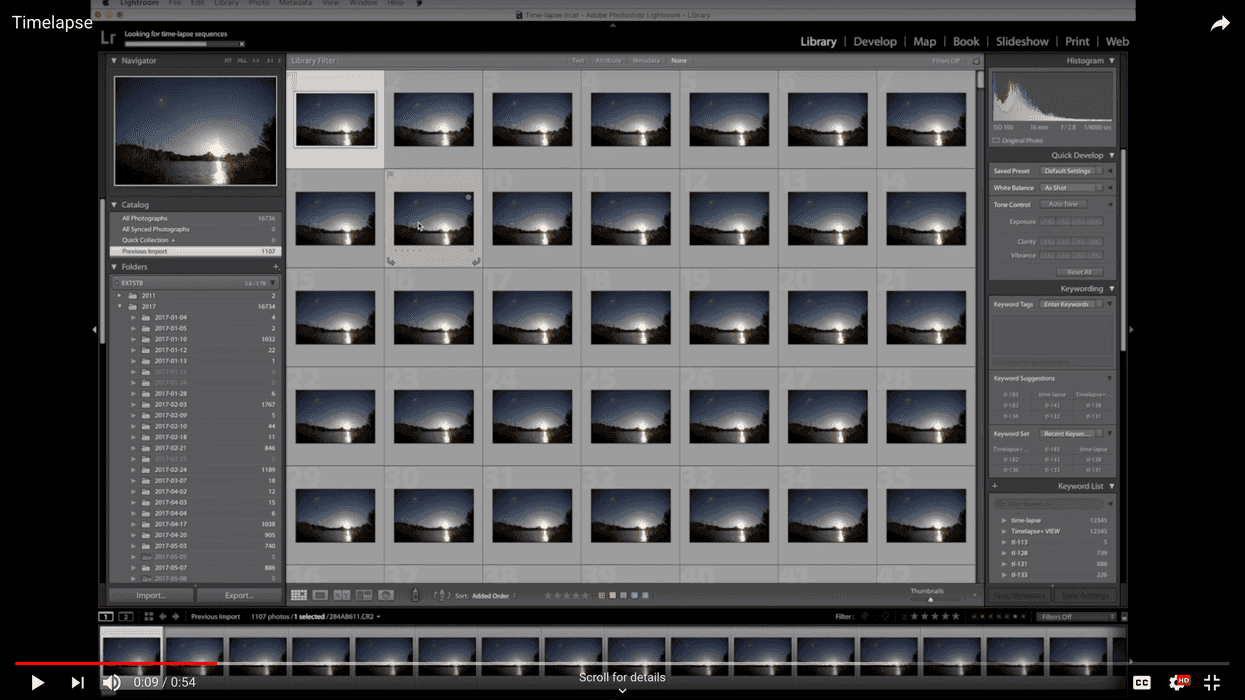Play the video
Viewport: 1245px width, 700px height.
(37, 682)
